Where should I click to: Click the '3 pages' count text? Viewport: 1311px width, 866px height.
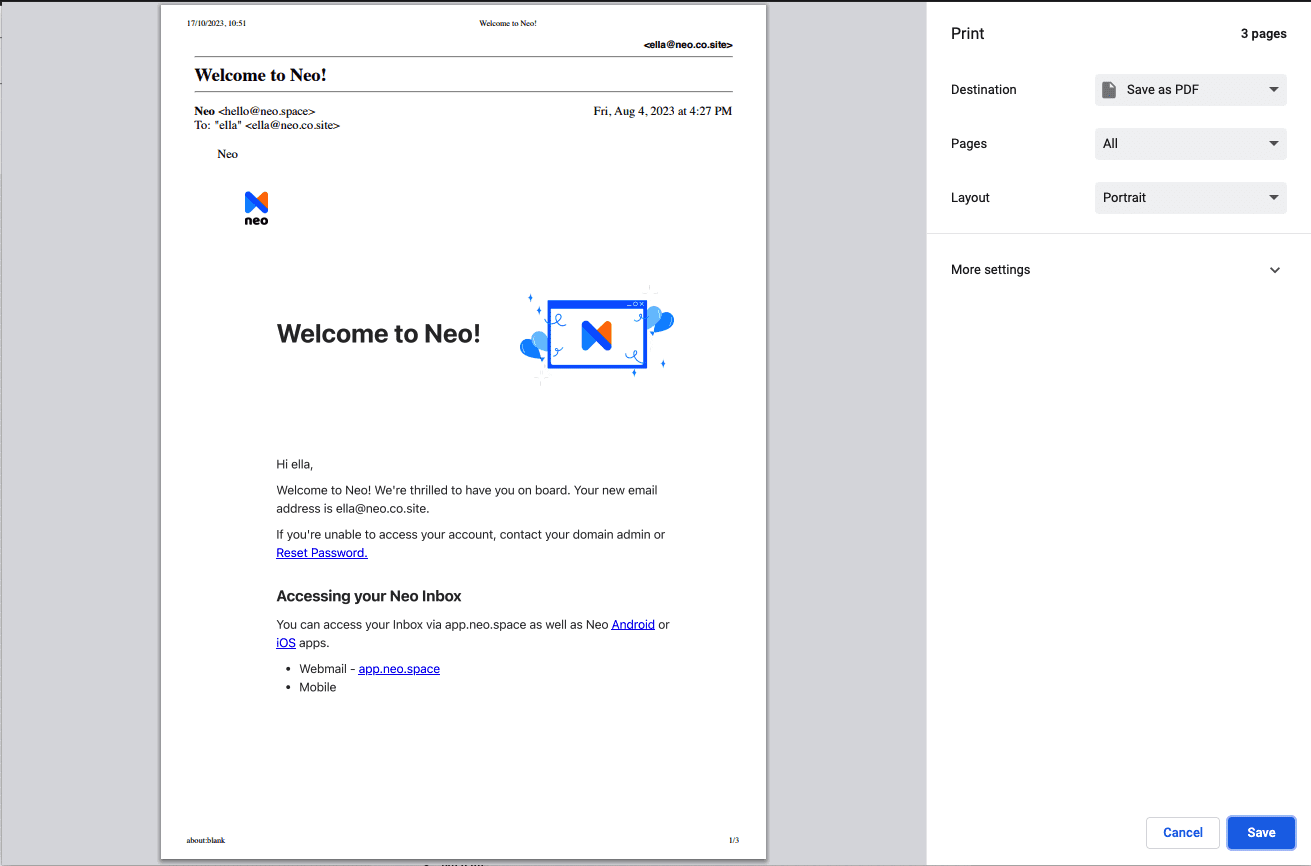click(1263, 34)
